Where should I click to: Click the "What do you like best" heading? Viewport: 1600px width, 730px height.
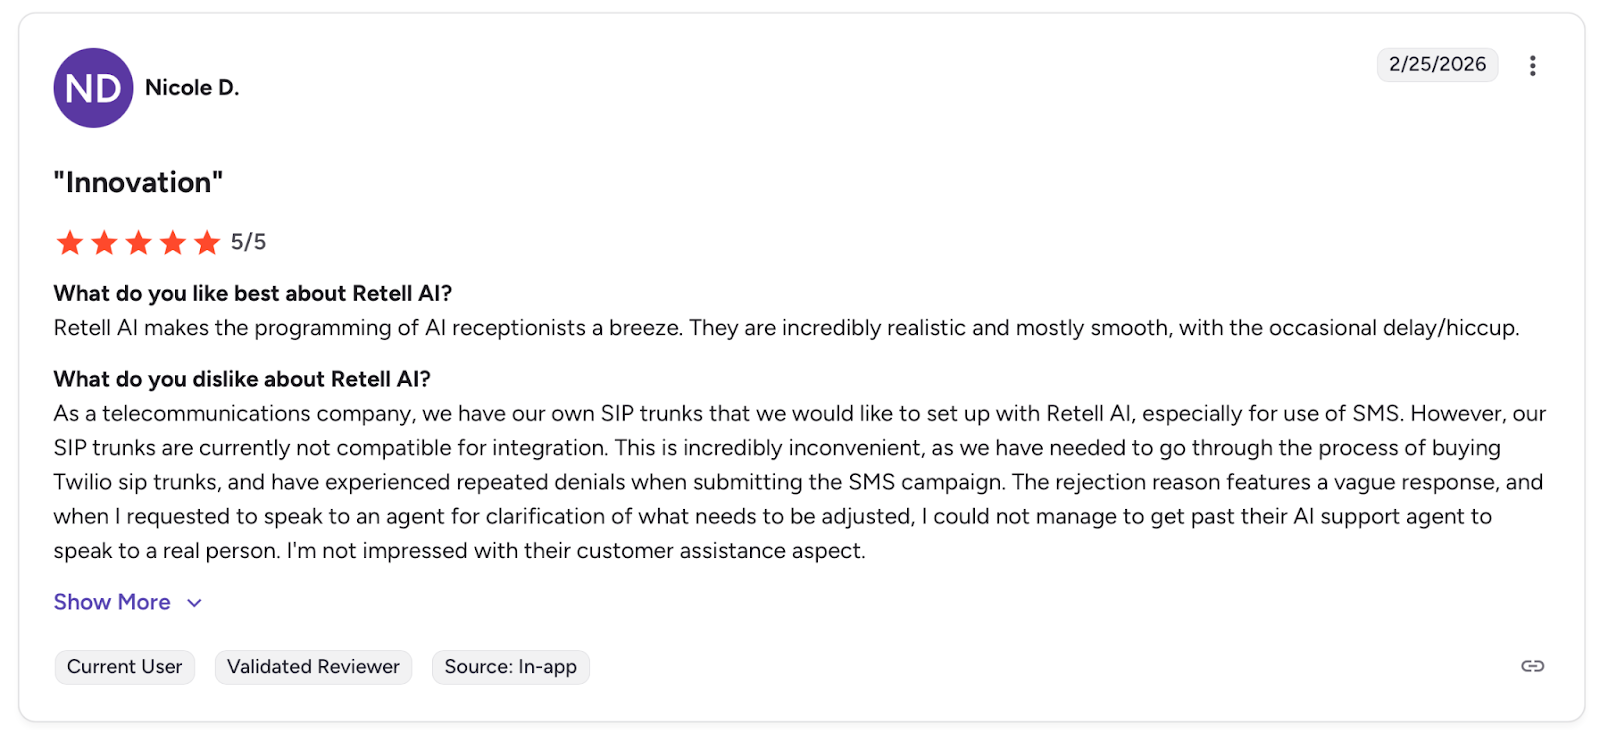(x=252, y=293)
